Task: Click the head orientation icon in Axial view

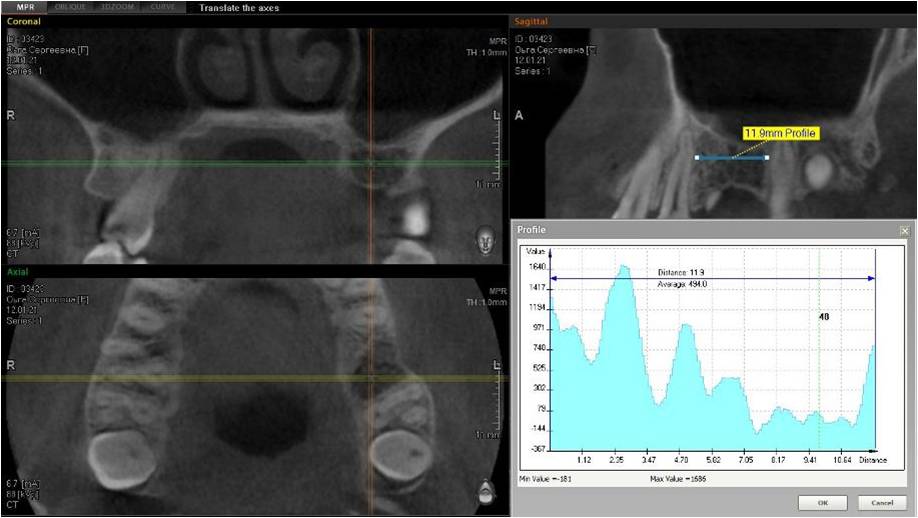Action: pos(486,492)
